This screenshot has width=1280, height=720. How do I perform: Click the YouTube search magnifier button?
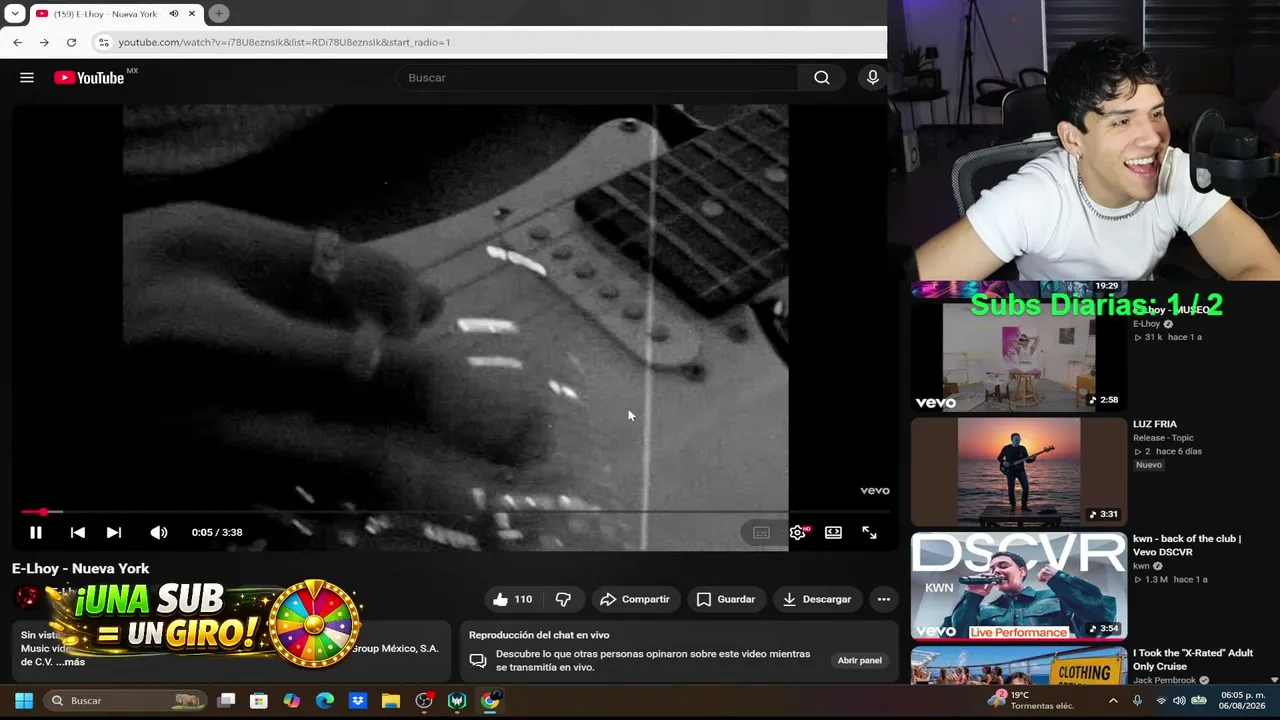822,78
